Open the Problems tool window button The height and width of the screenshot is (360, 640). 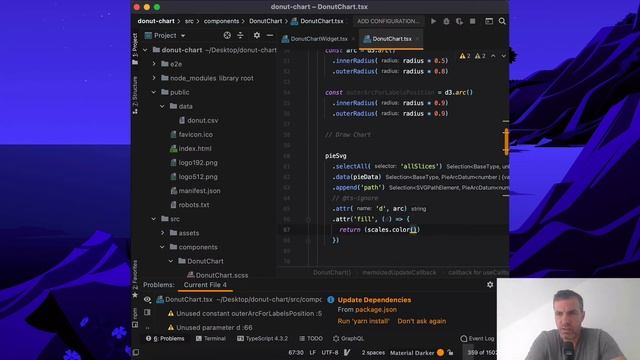point(165,338)
